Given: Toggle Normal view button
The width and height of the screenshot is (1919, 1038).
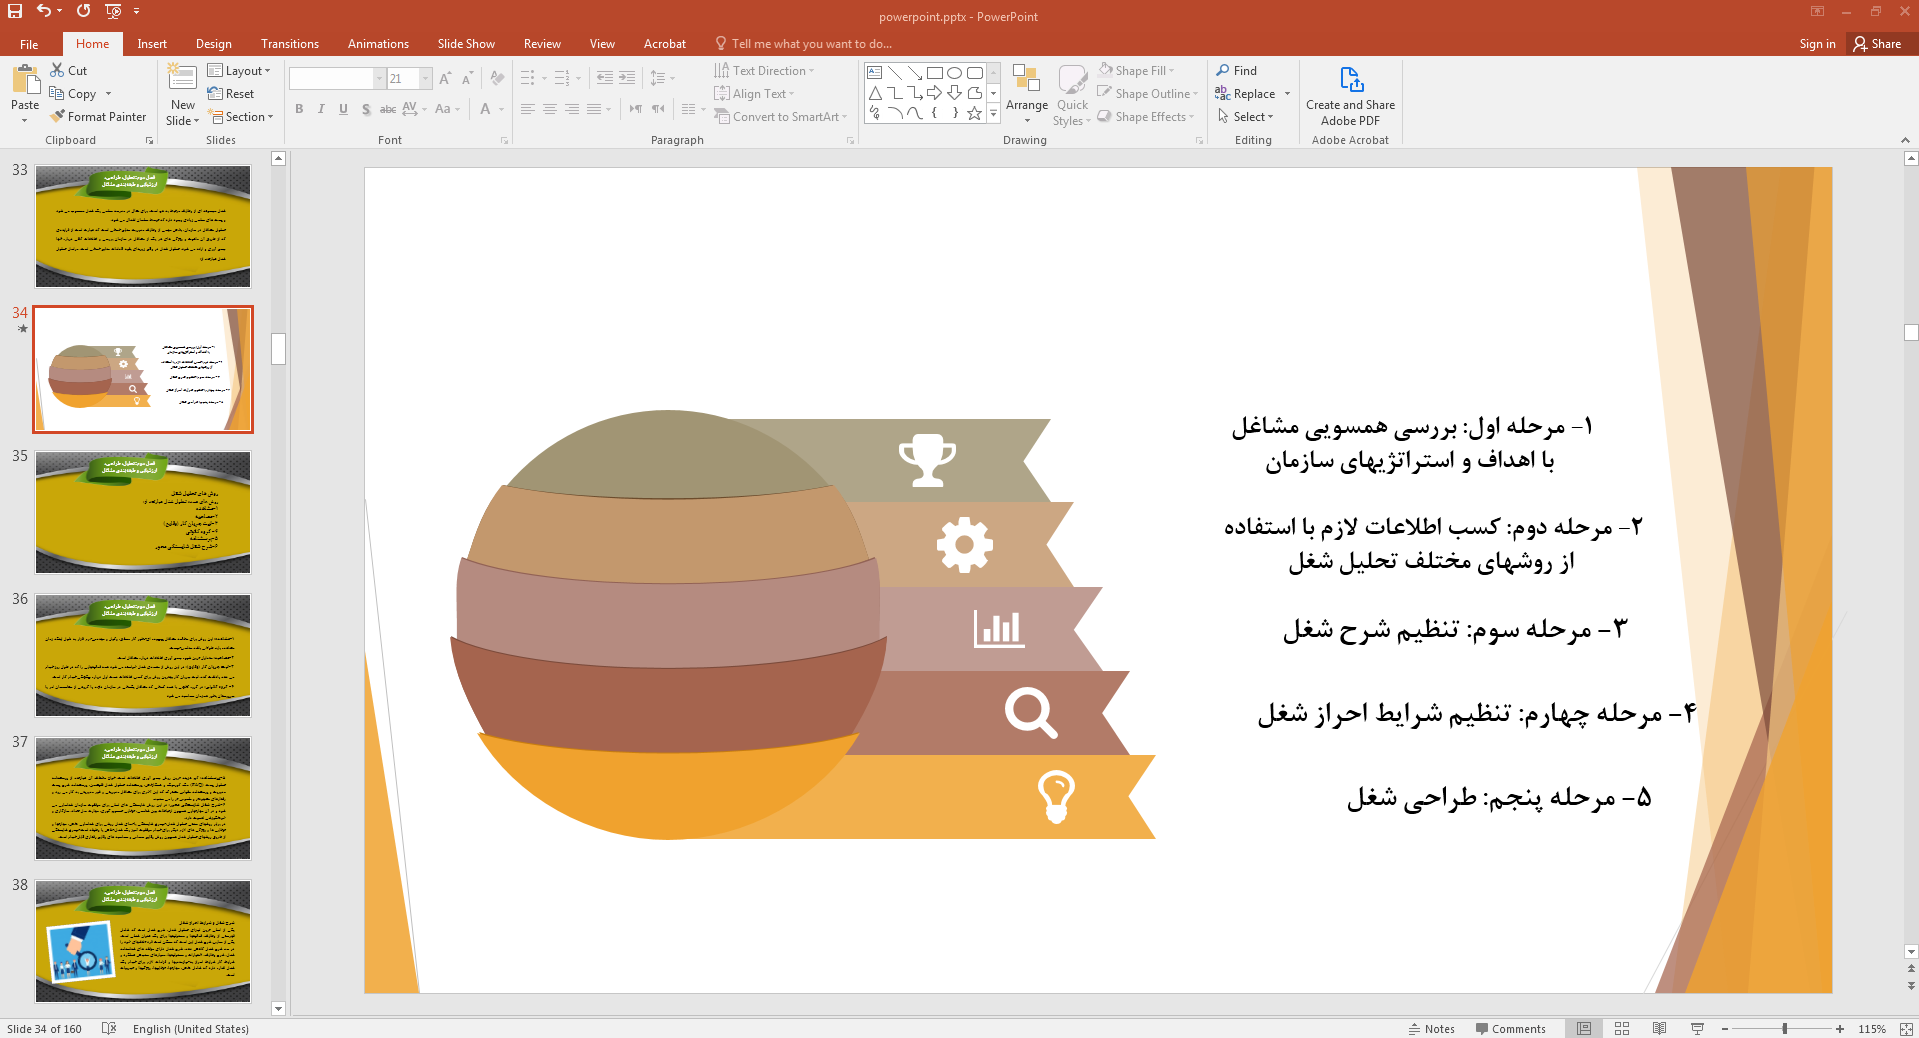Looking at the screenshot, I should click(x=1584, y=1028).
